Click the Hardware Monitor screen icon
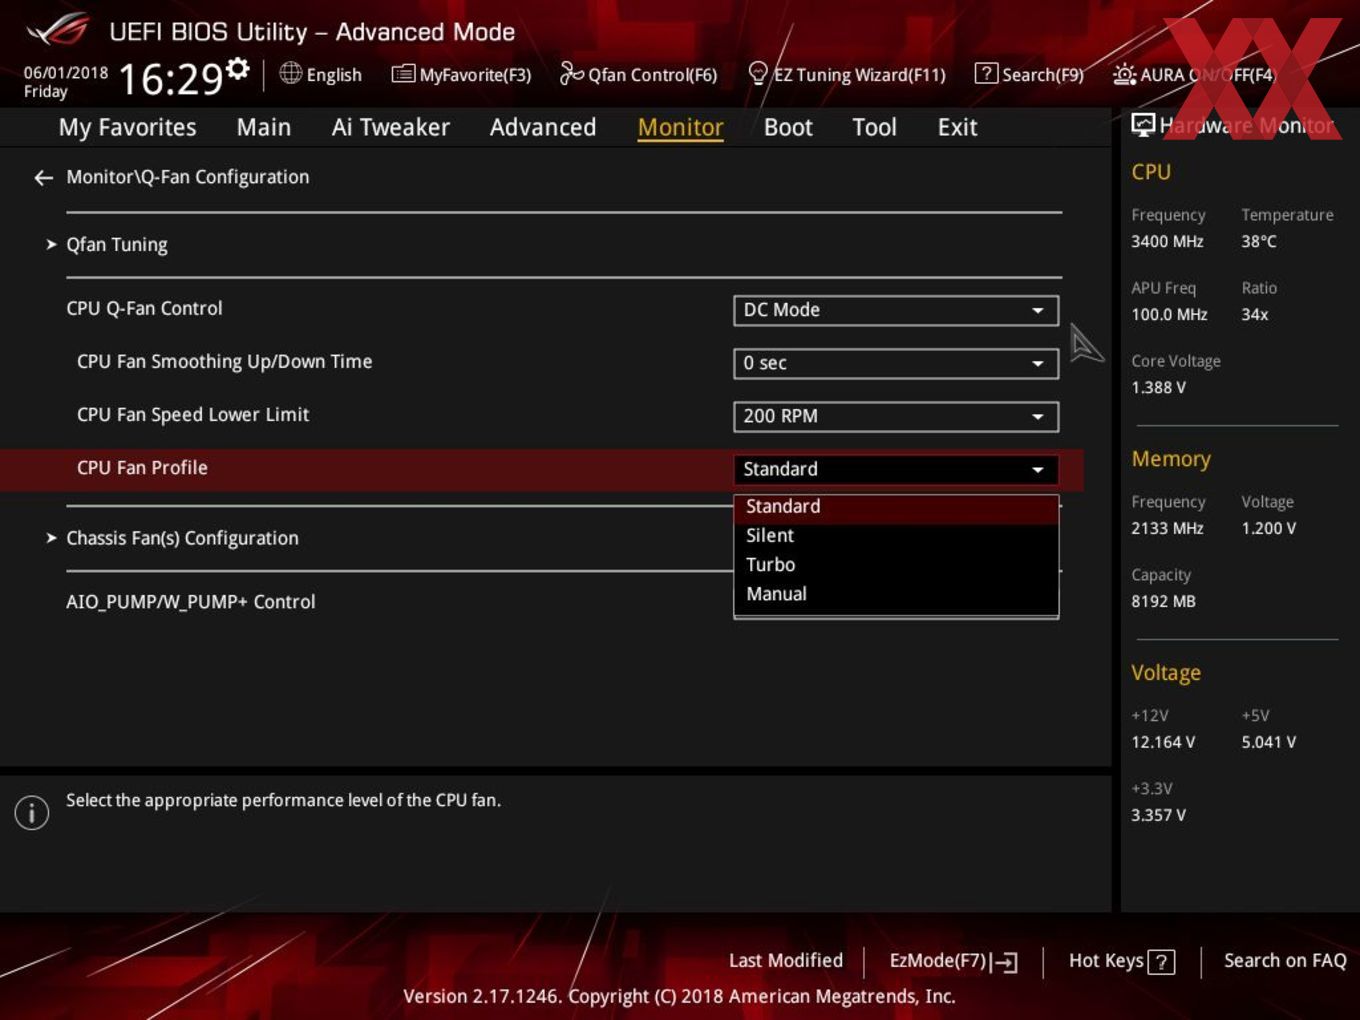Viewport: 1360px width, 1020px height. (x=1143, y=125)
